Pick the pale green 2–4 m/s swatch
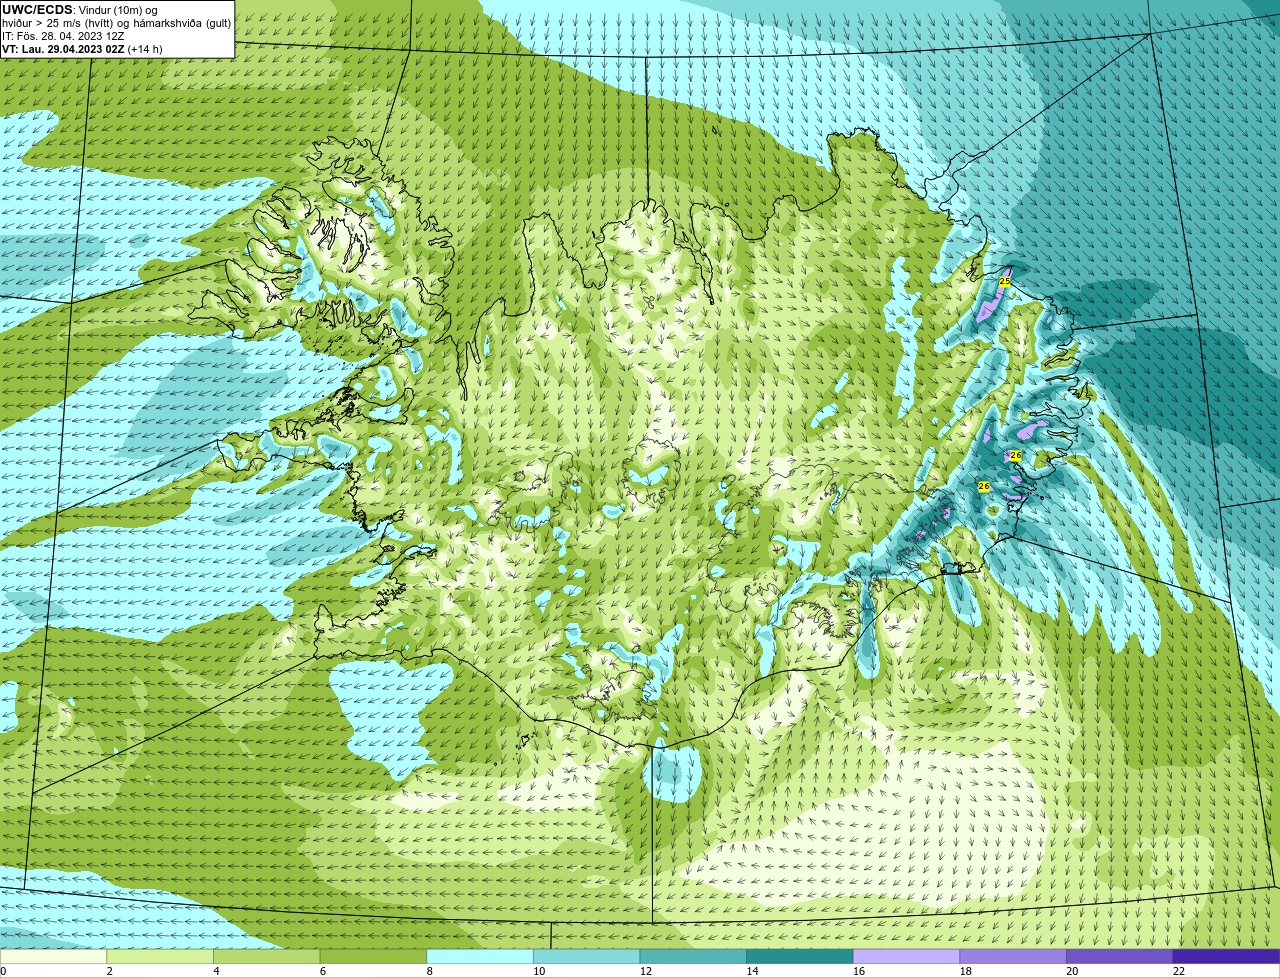The height and width of the screenshot is (978, 1280). [x=160, y=957]
